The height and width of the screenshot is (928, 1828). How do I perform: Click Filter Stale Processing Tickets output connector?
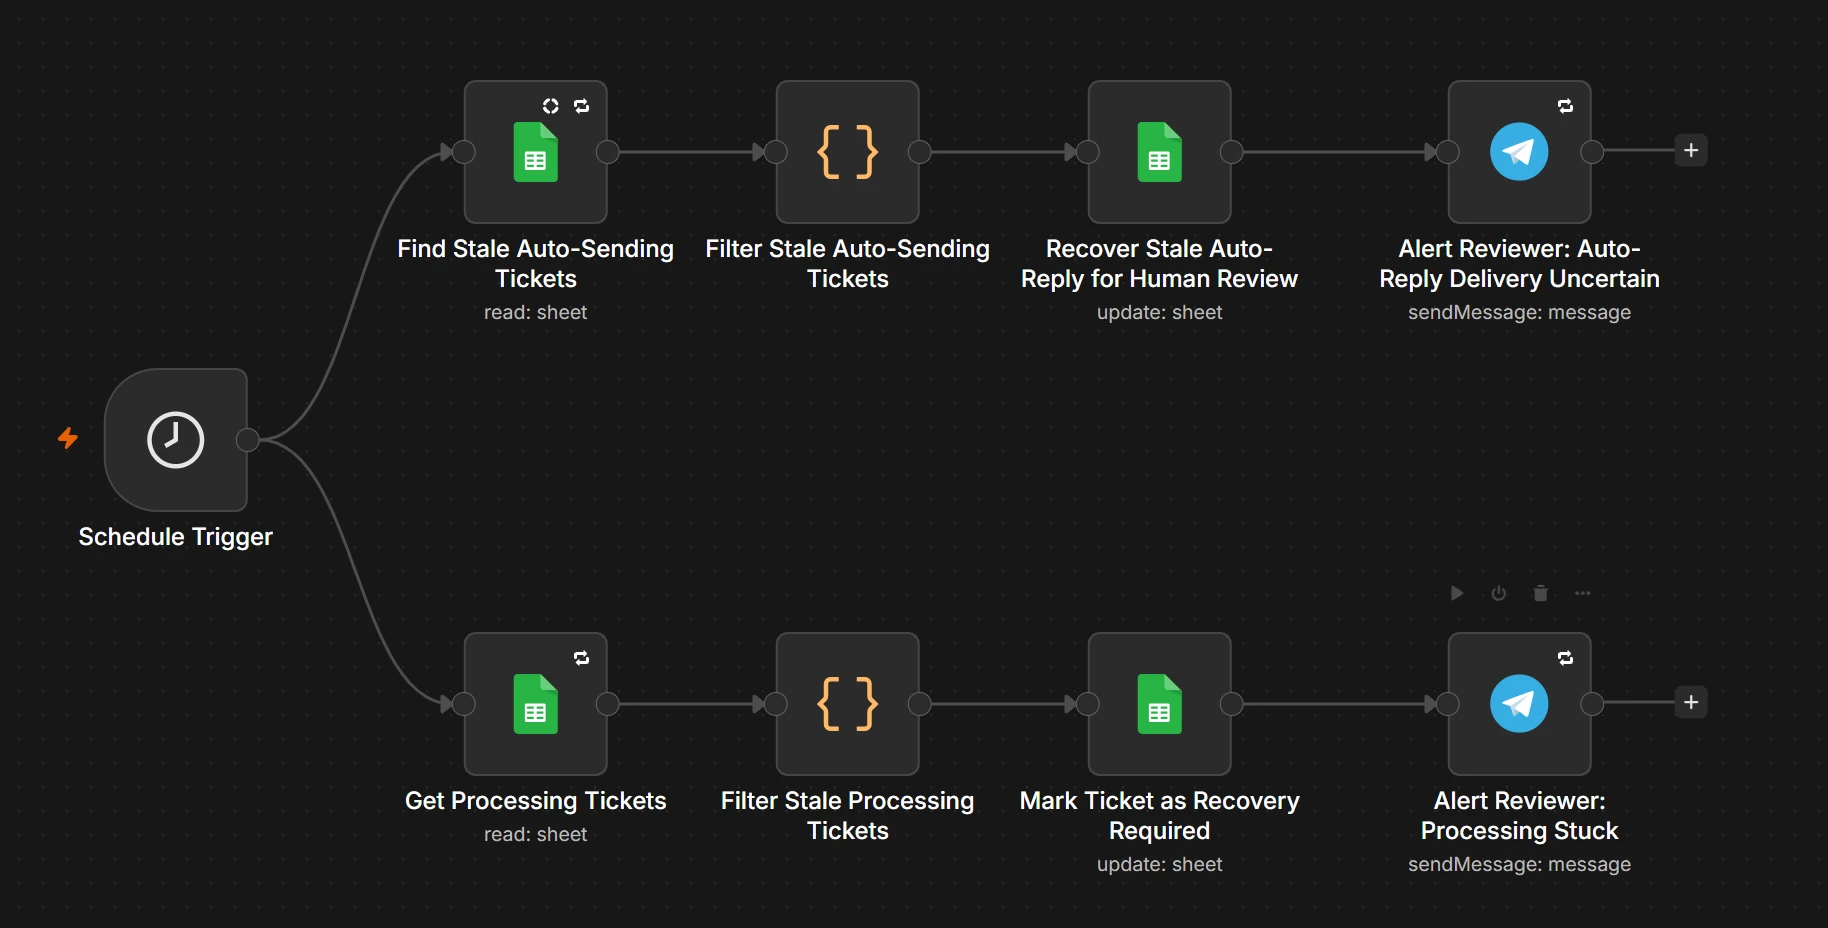pos(920,704)
